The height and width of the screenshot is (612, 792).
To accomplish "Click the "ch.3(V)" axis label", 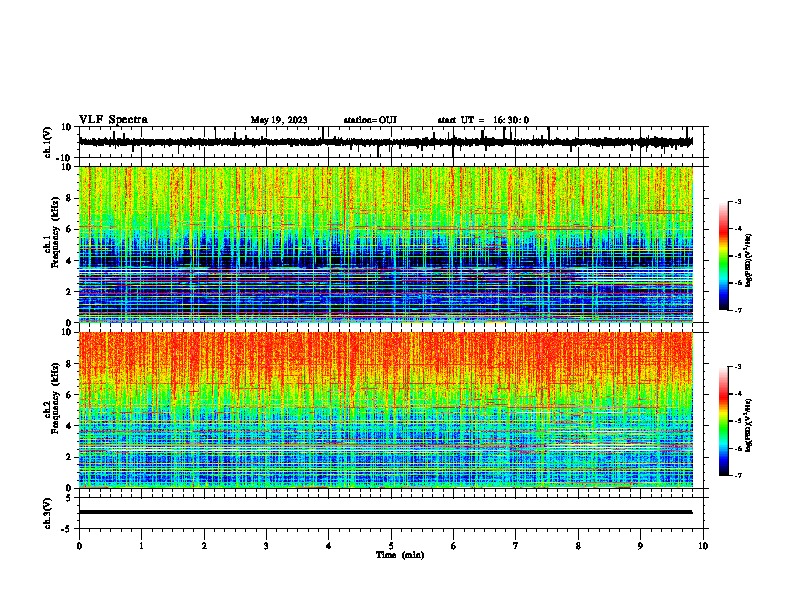I will (x=48, y=513).
